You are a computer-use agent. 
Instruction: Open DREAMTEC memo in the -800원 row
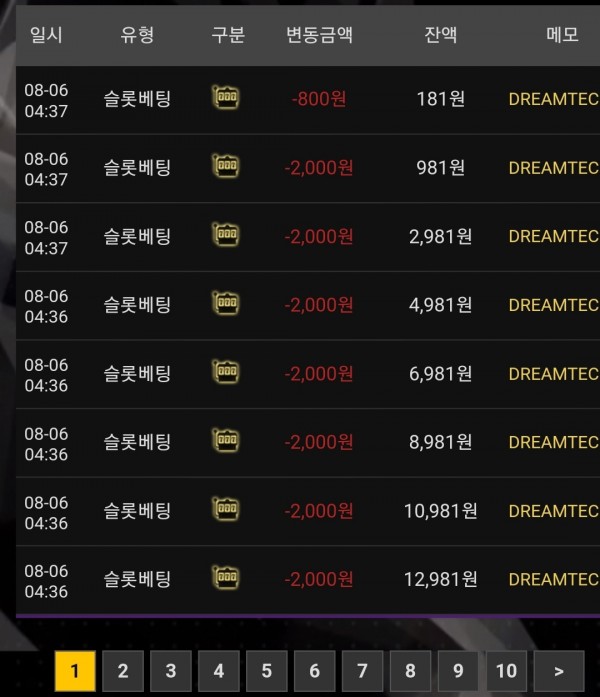(x=554, y=99)
